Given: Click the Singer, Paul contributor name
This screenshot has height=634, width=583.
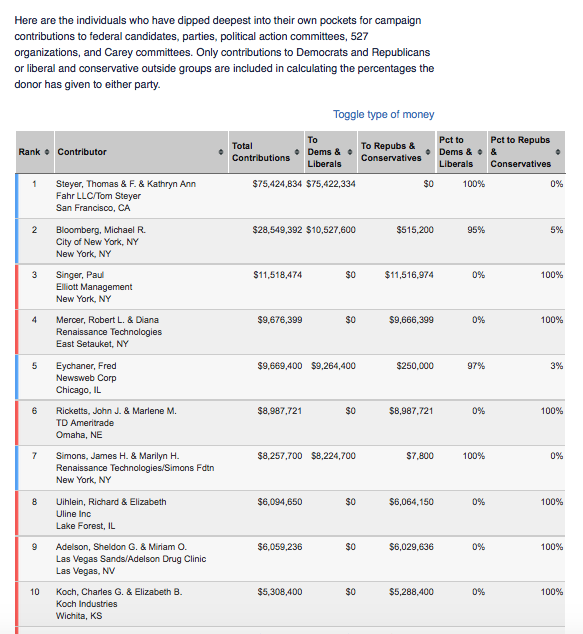Looking at the screenshot, I should (80, 275).
